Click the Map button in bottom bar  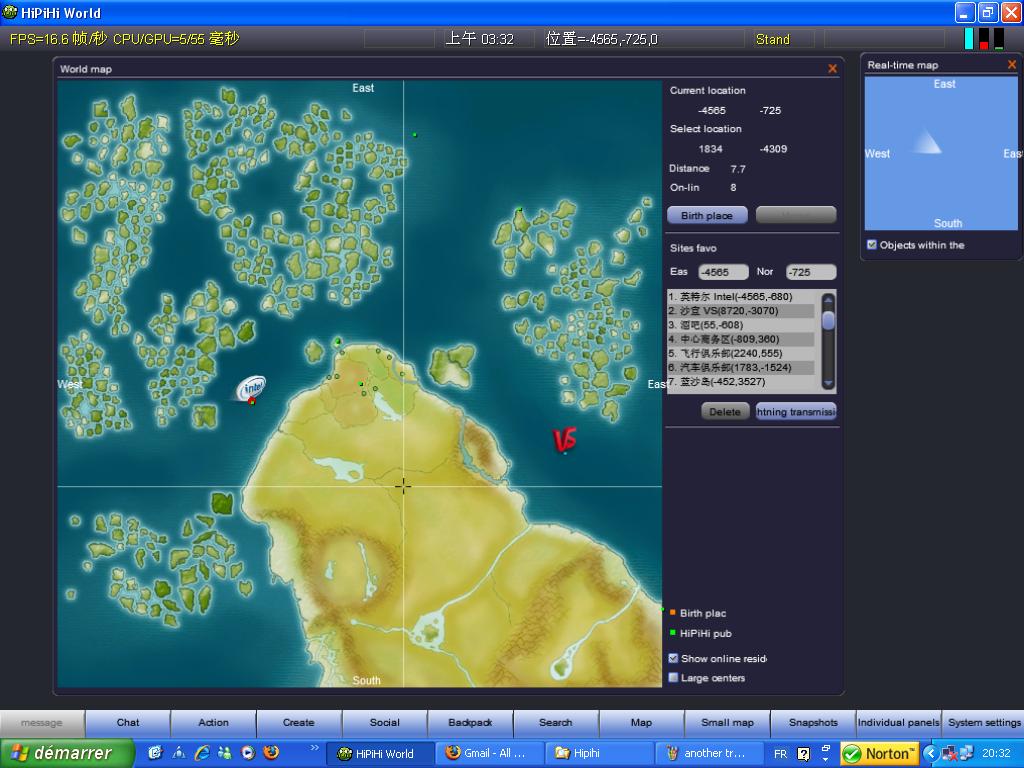pos(641,722)
